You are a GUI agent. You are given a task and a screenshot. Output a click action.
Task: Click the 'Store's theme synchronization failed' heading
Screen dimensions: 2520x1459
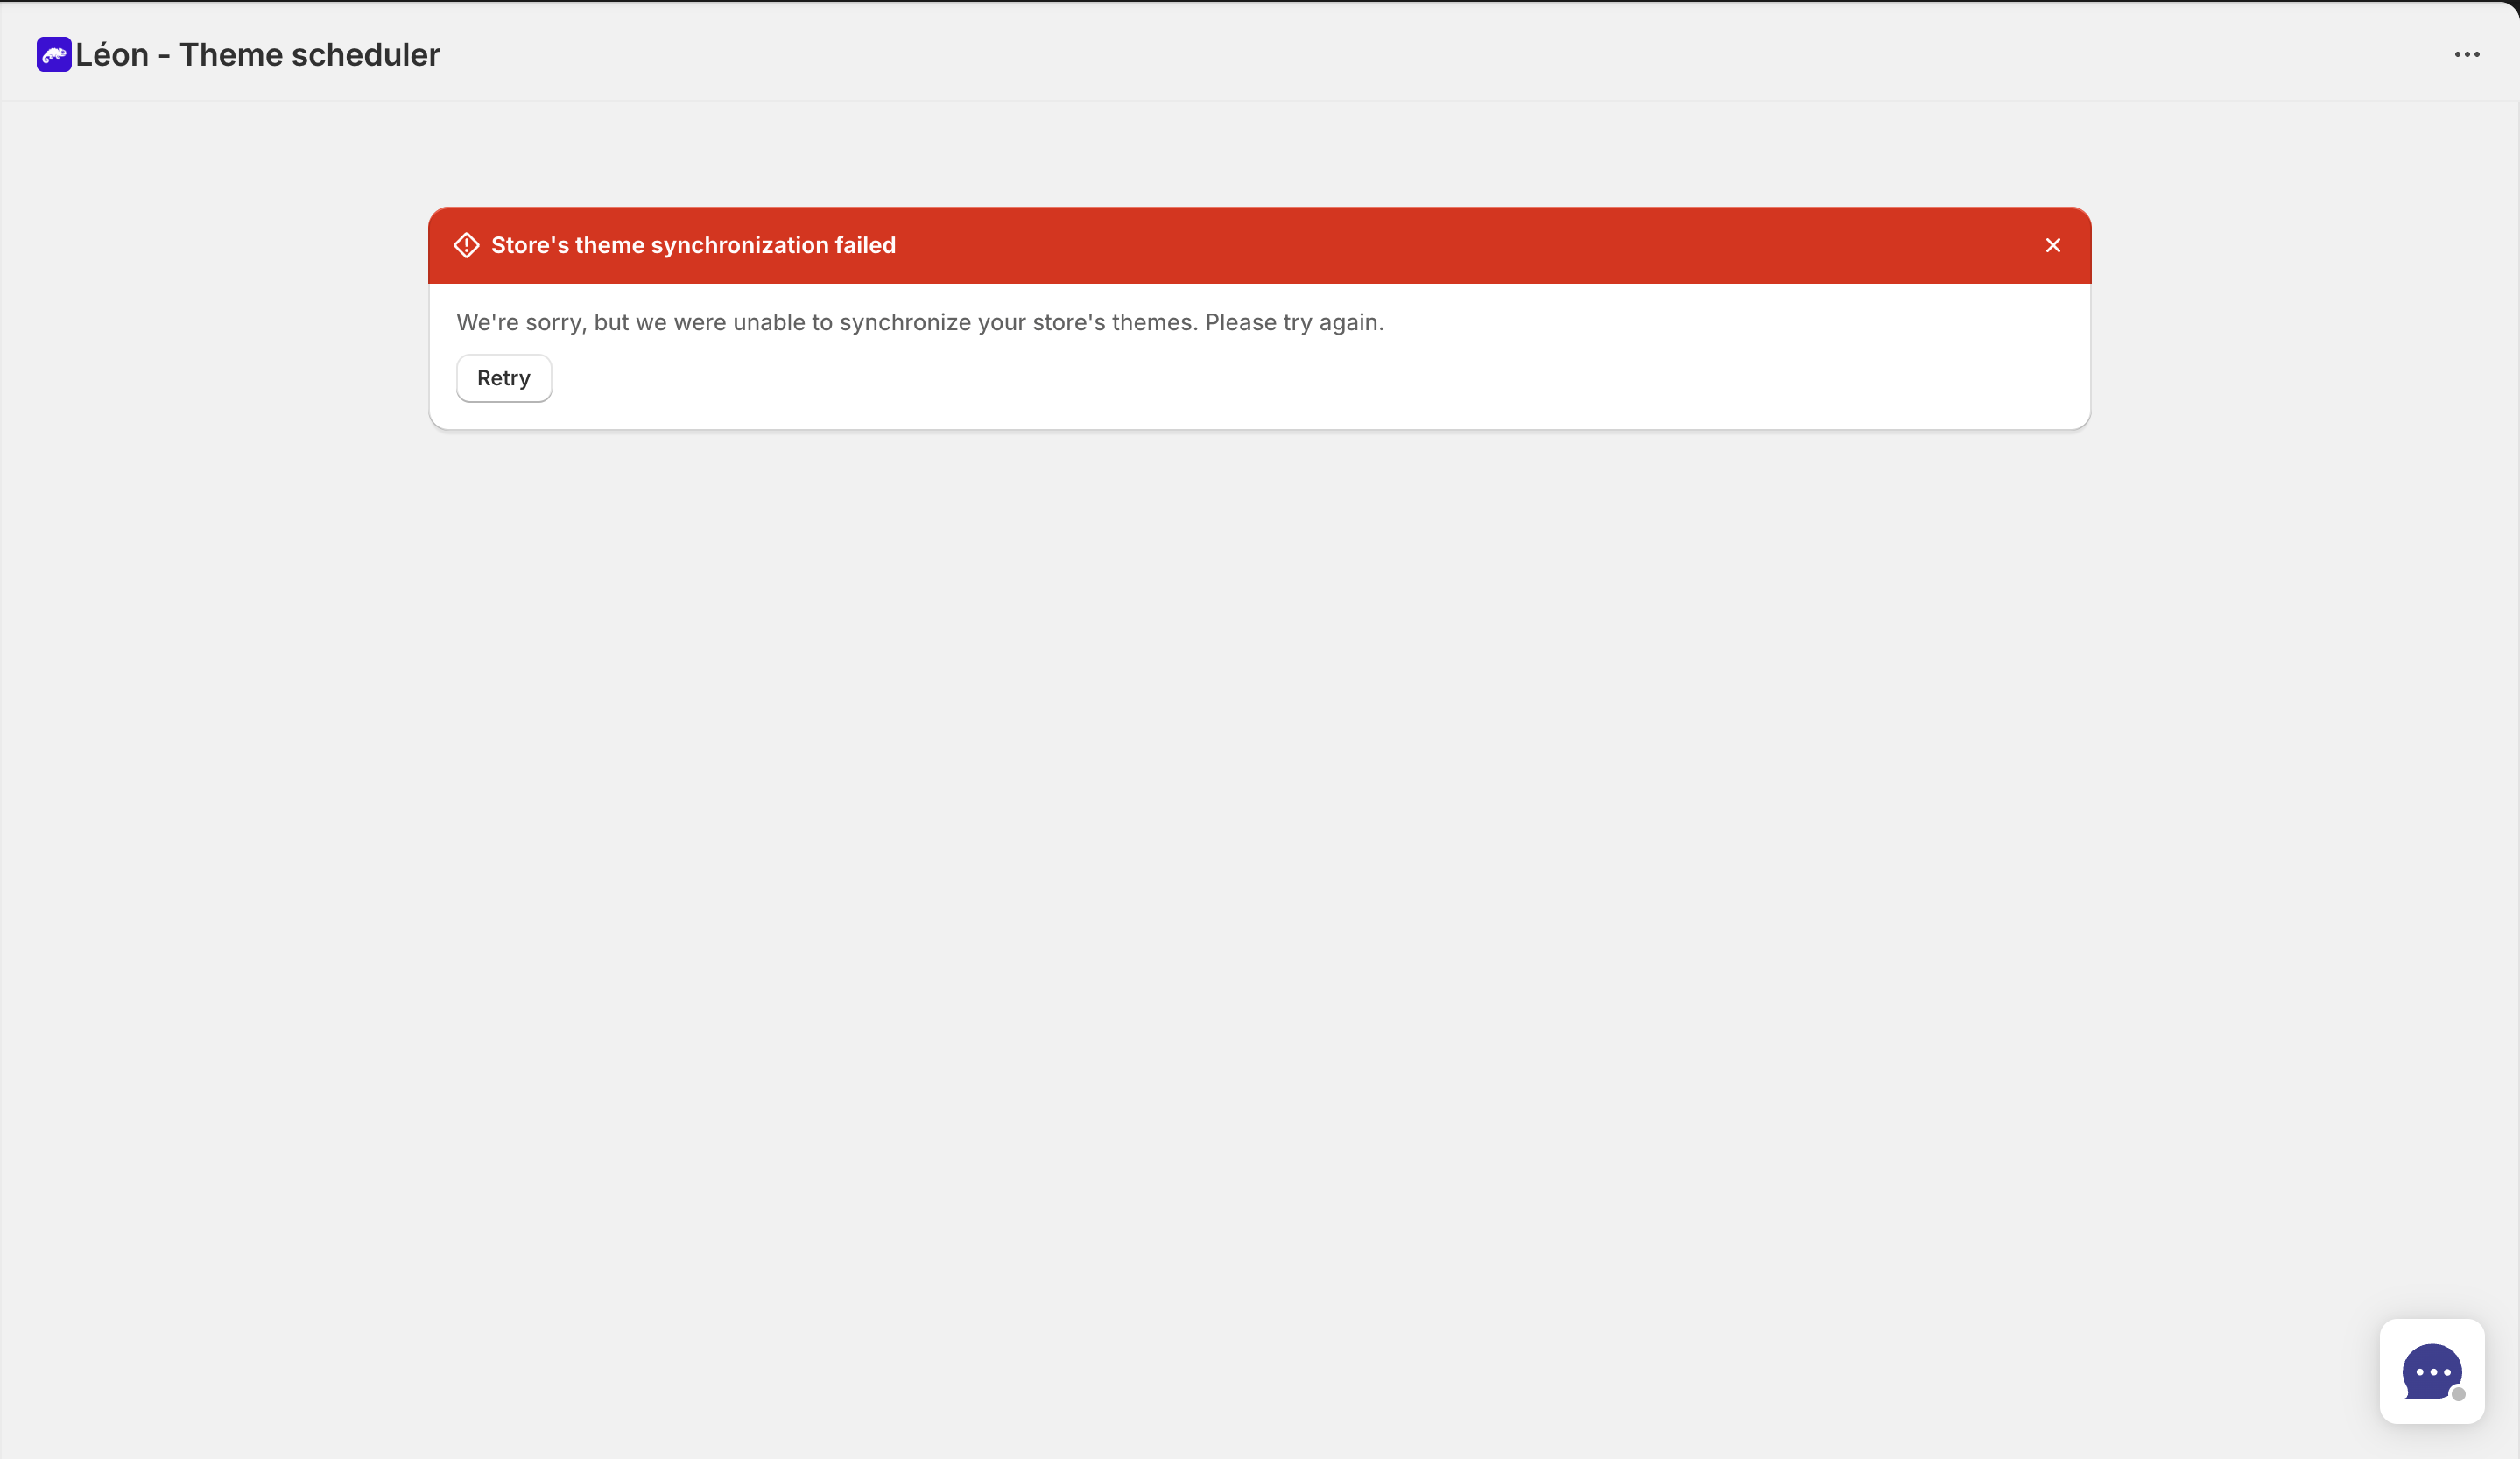pyautogui.click(x=693, y=246)
